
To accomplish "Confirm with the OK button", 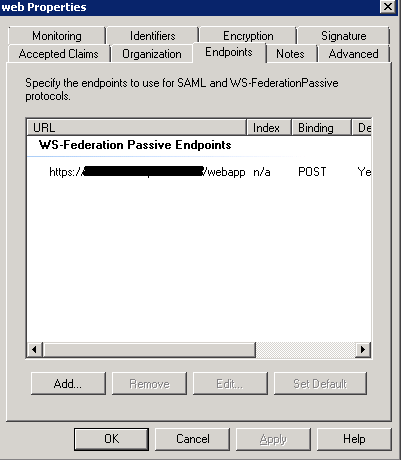I will [x=111, y=439].
